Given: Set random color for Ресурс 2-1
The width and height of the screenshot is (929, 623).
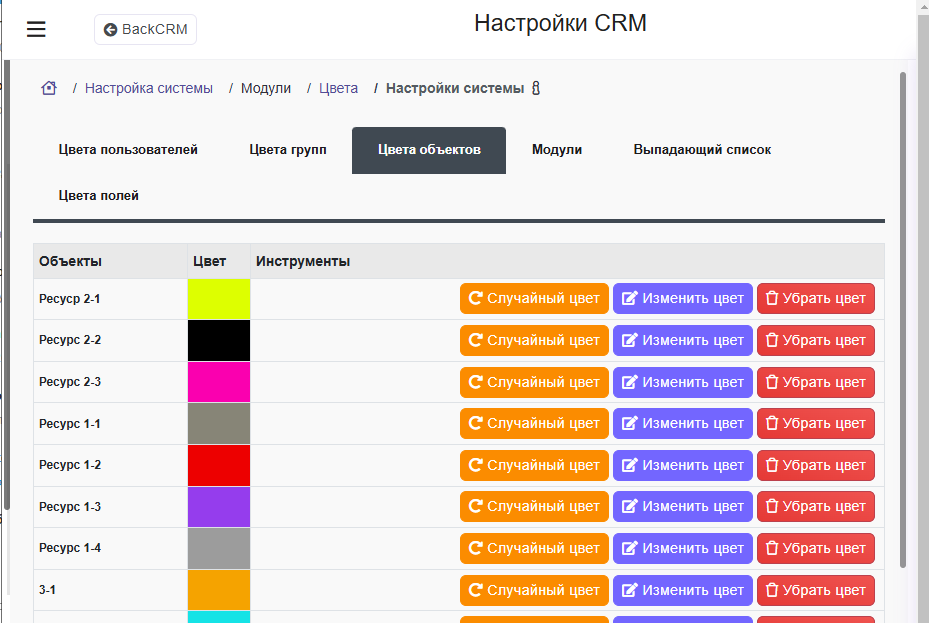Looking at the screenshot, I should click(x=534, y=299).
